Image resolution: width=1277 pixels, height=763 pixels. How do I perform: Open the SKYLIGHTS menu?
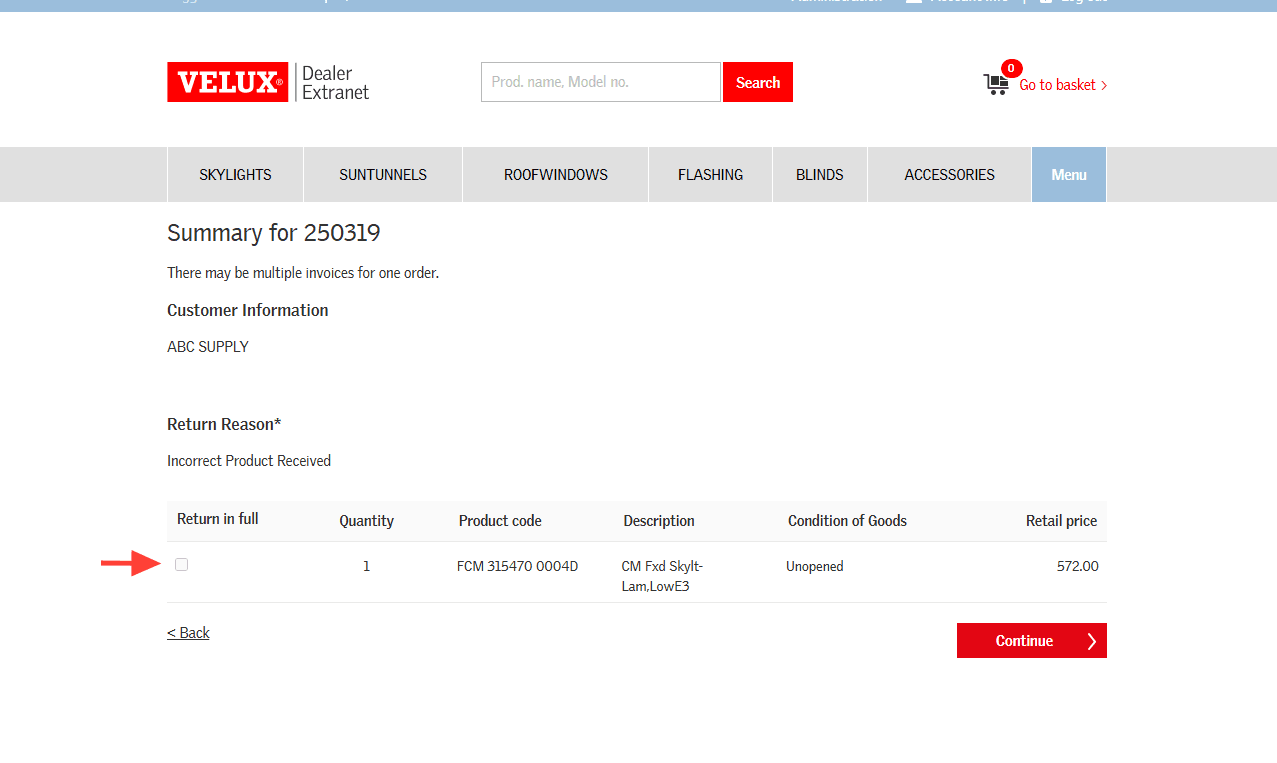pos(235,175)
